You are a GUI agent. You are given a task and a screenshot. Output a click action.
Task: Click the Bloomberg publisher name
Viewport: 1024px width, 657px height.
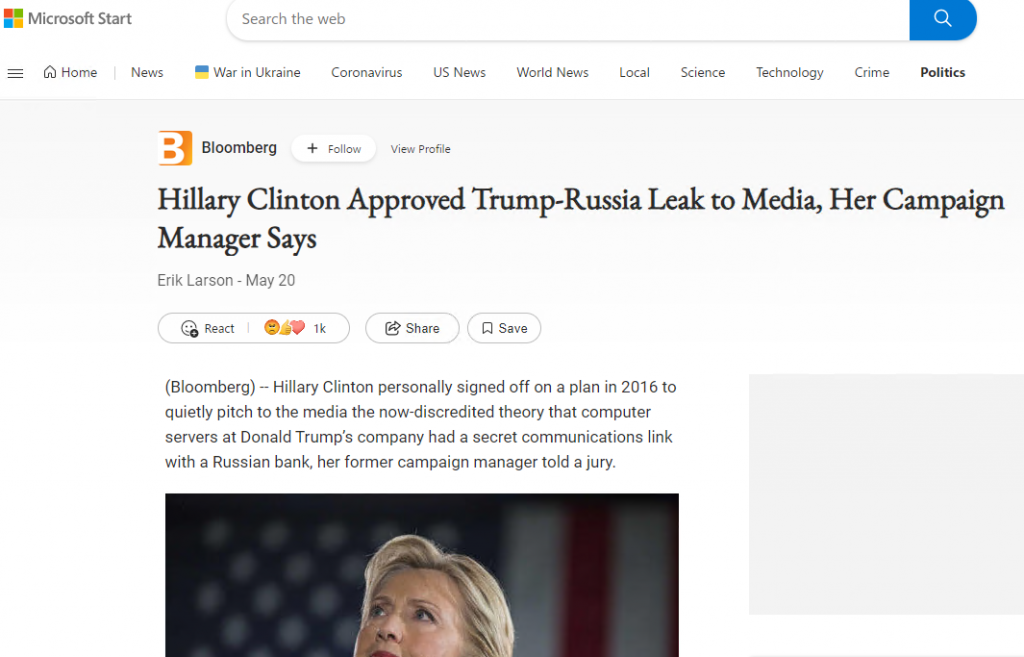point(239,148)
